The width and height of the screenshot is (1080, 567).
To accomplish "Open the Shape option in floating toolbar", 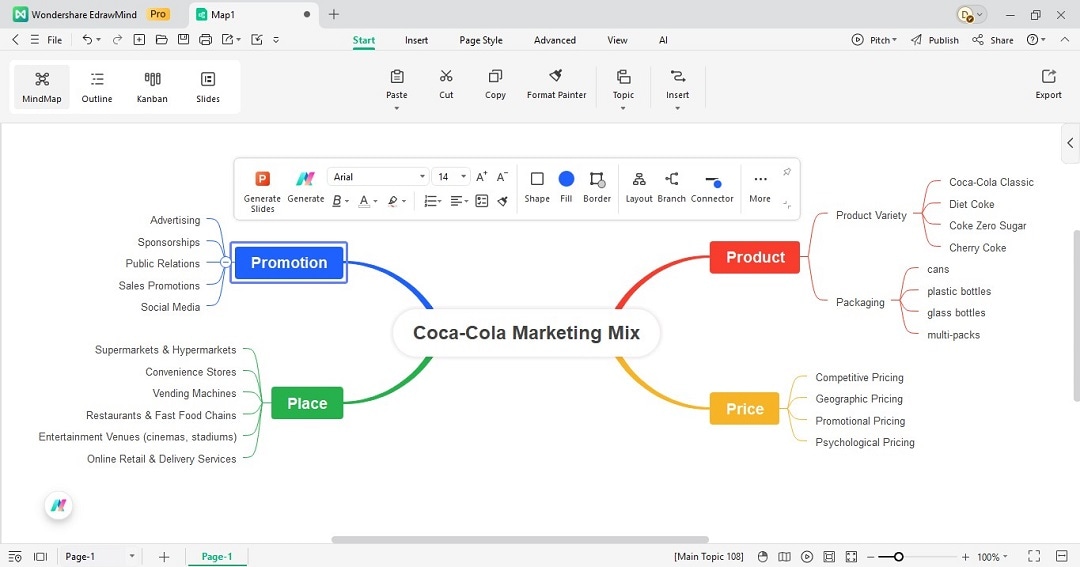I will click(537, 187).
